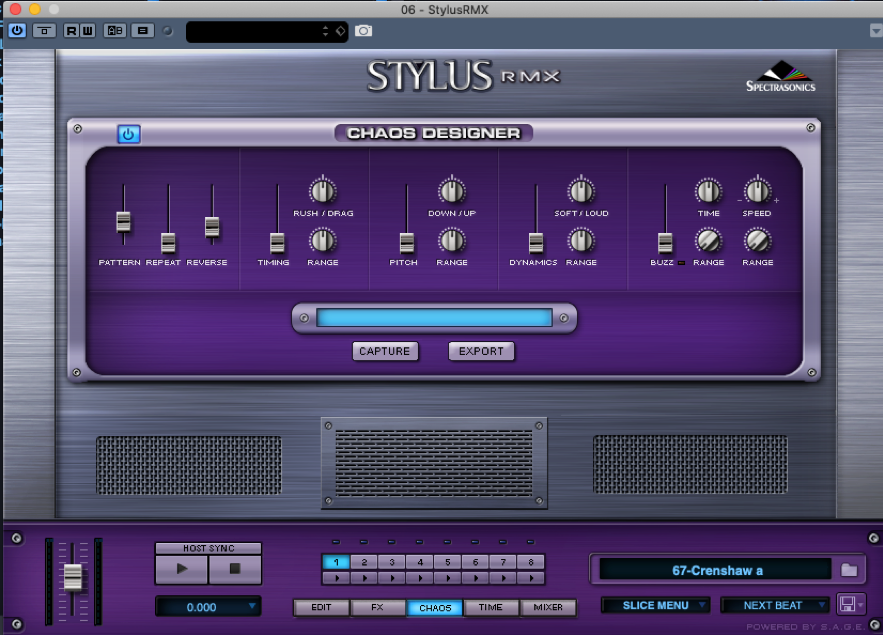Viewport: 883px width, 635px height.
Task: Switch to the MIXER page
Action: 548,607
